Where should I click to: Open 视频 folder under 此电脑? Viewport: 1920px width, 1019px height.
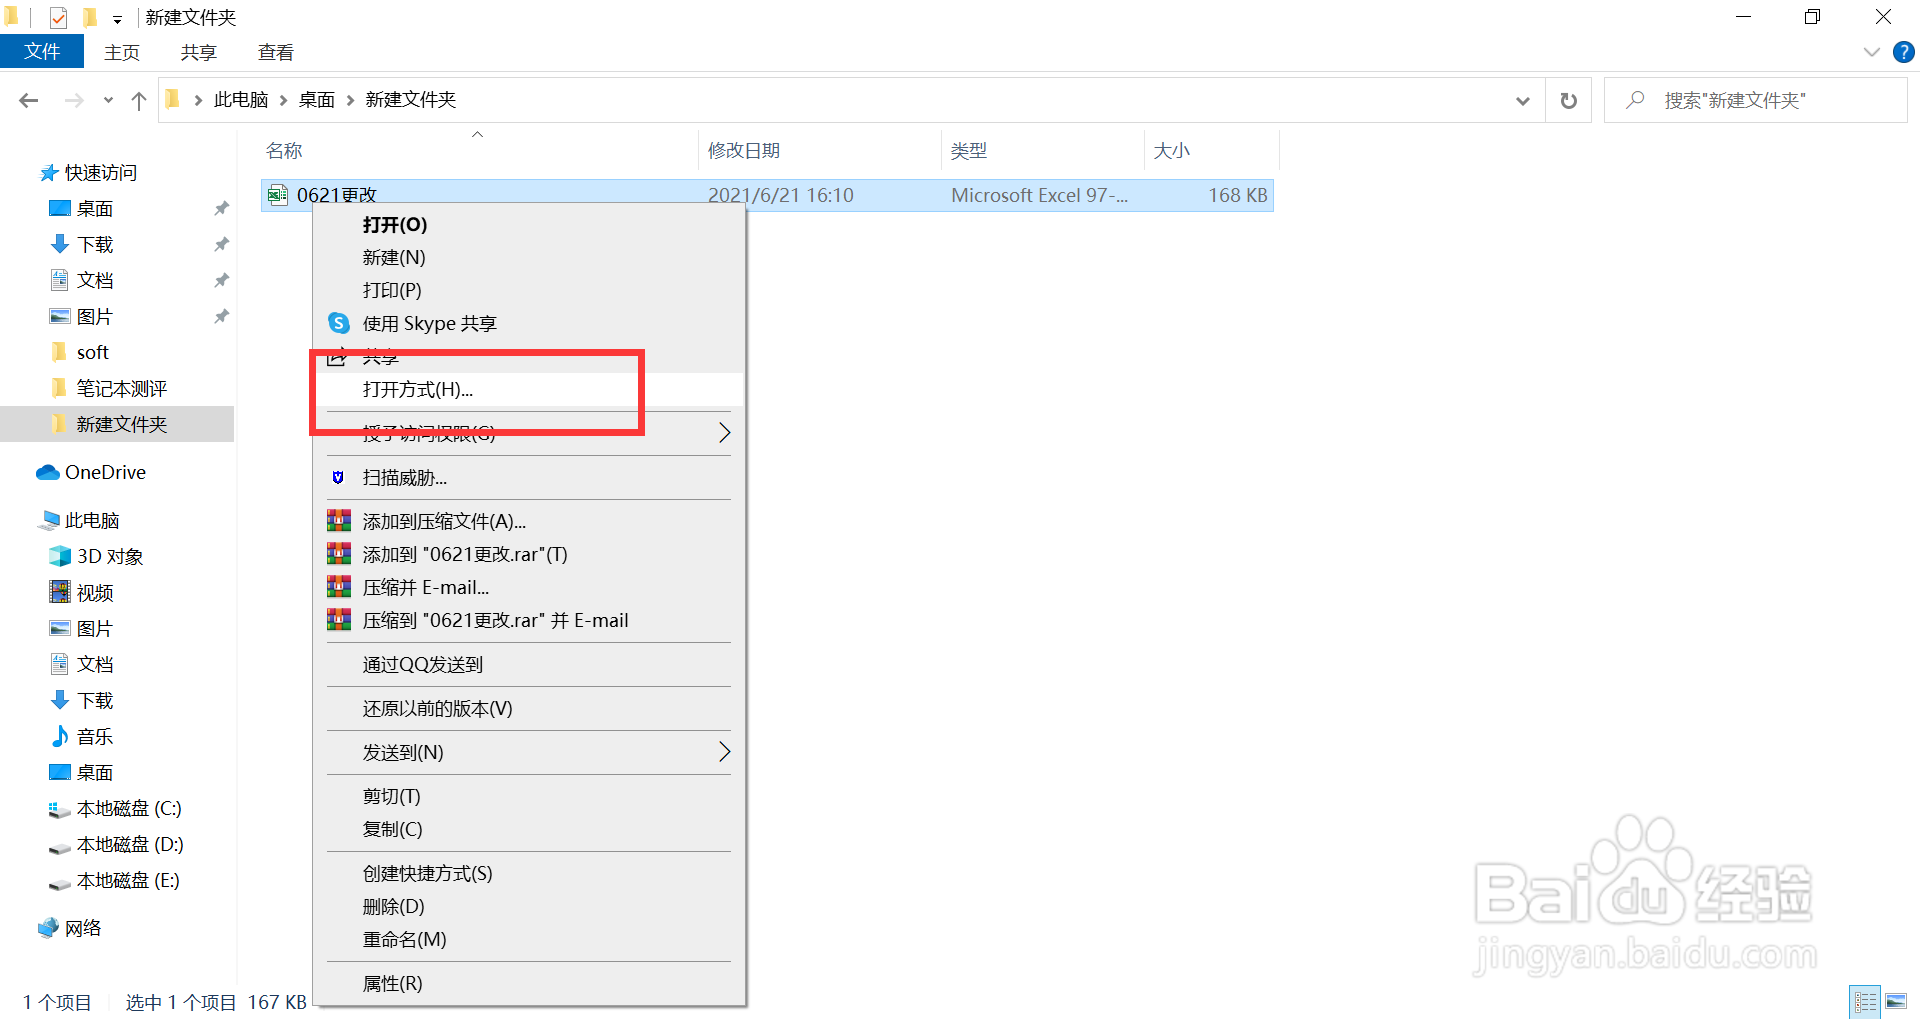tap(95, 593)
